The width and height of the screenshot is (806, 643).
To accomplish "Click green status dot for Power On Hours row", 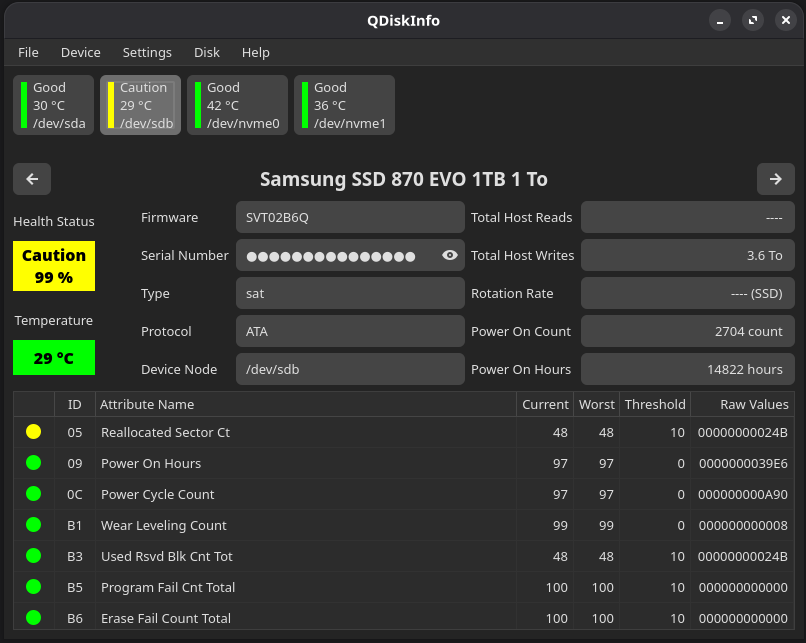I will [x=33, y=463].
